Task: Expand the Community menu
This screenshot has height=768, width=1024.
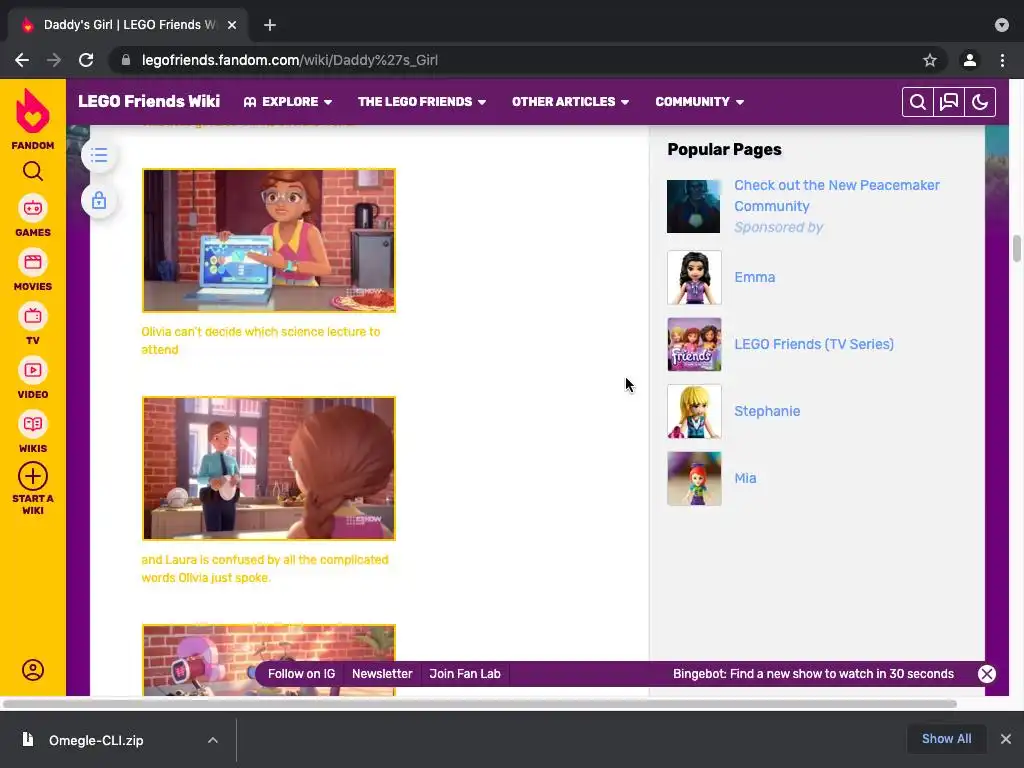Action: pyautogui.click(x=699, y=102)
